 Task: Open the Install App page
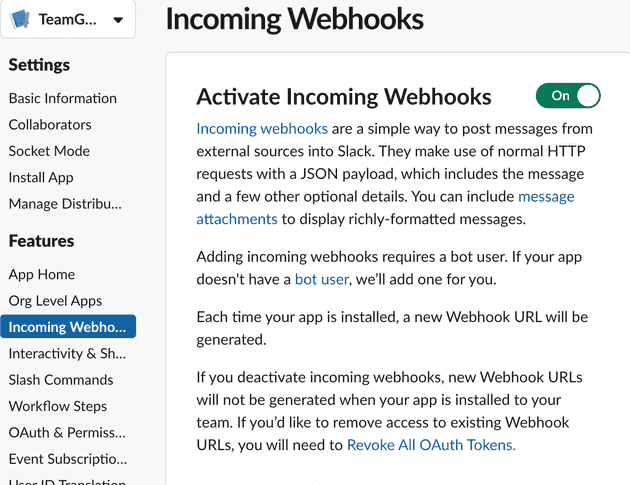click(41, 178)
